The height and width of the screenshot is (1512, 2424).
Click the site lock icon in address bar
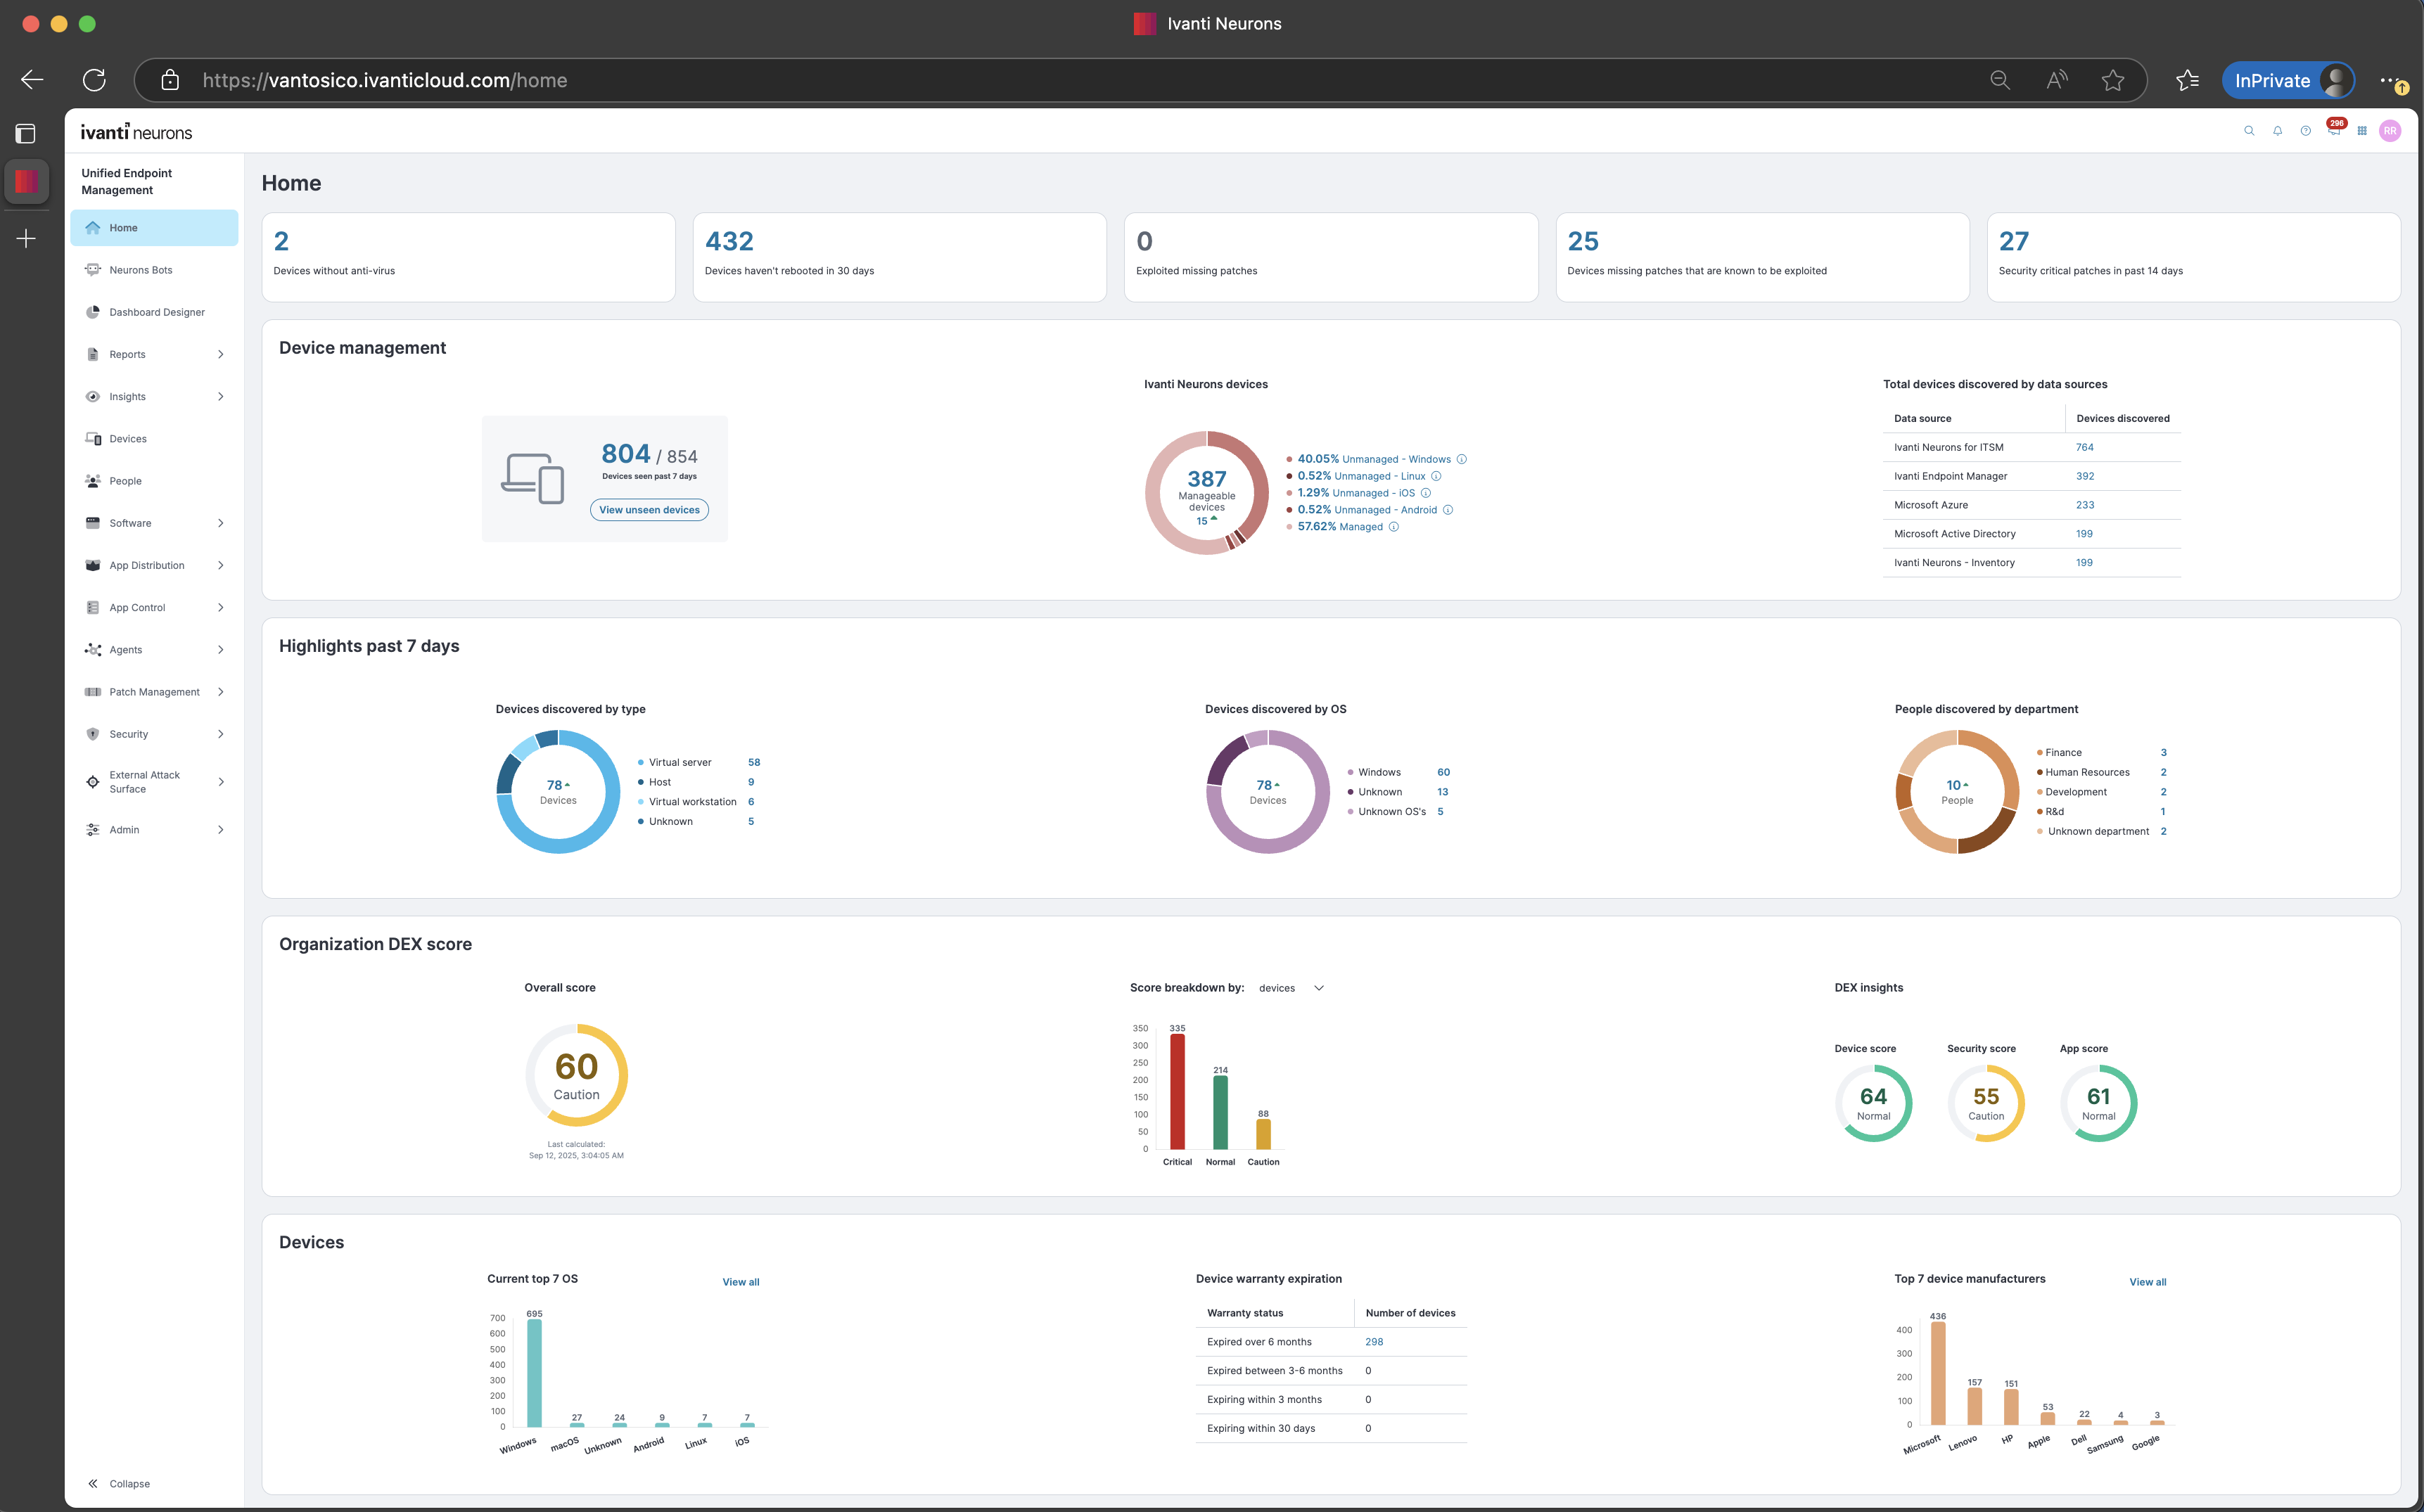tap(170, 80)
